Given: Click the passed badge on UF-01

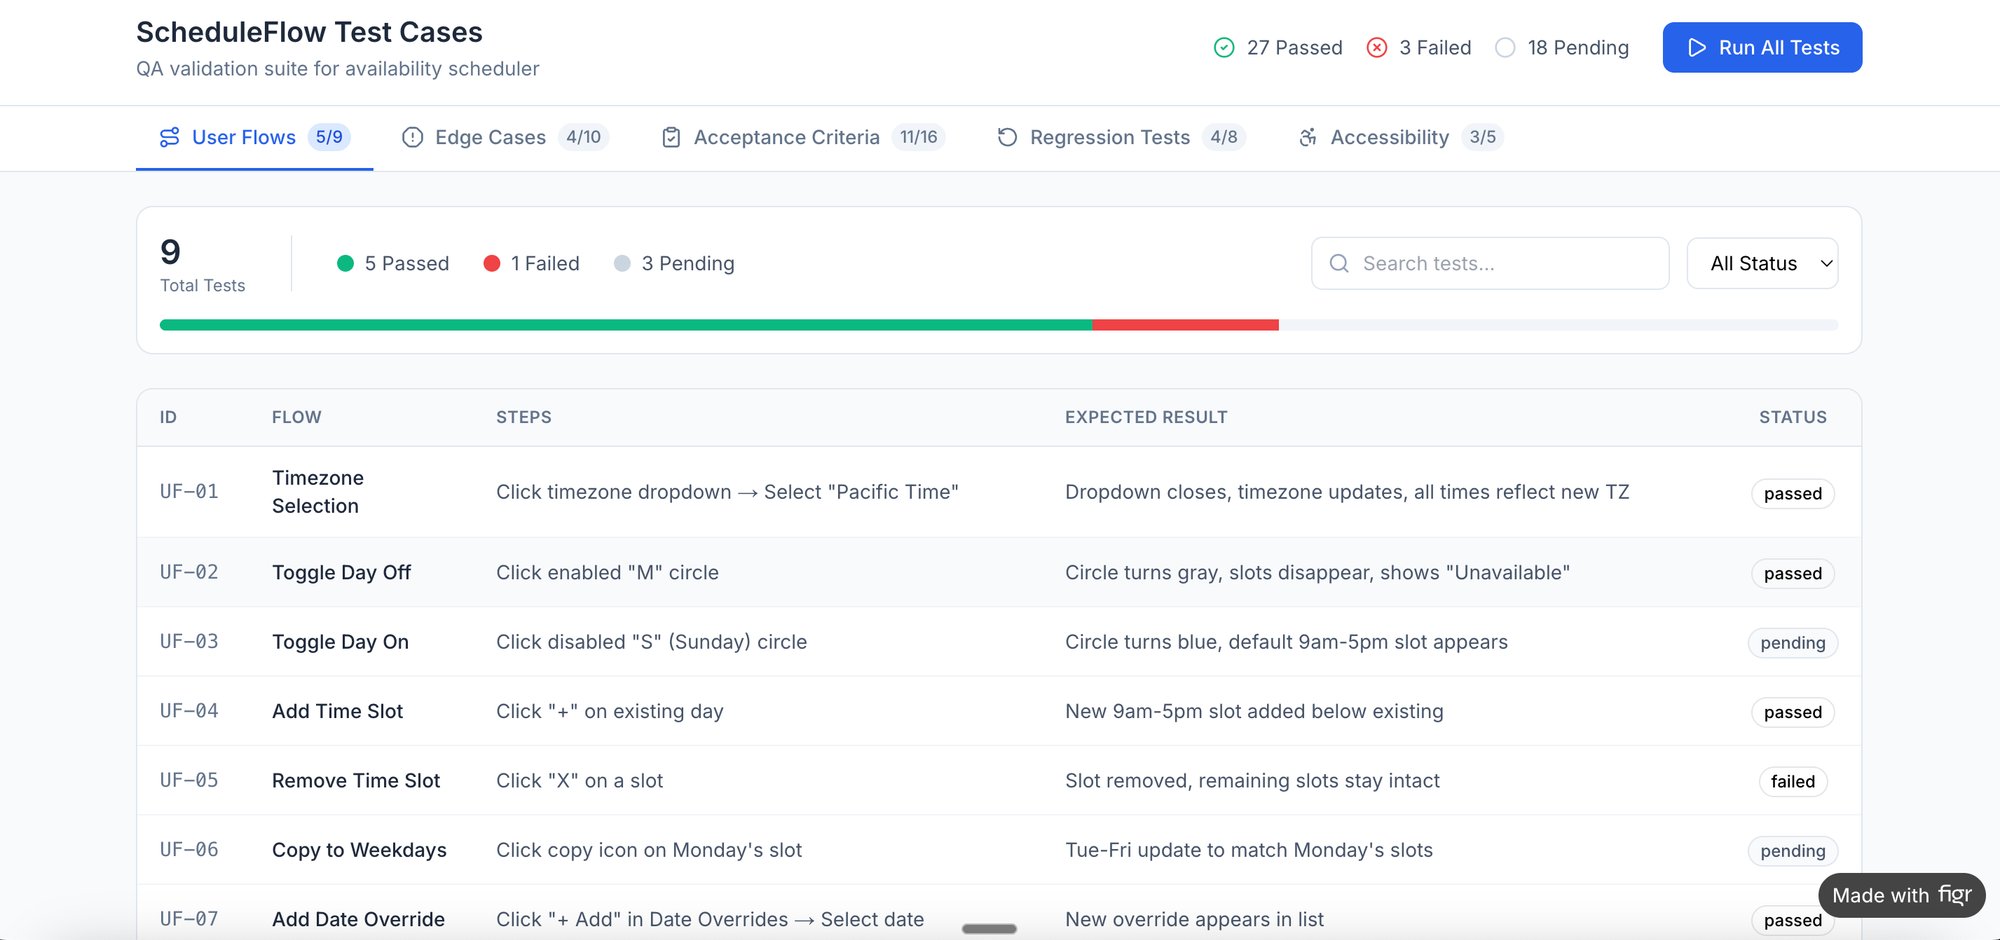Looking at the screenshot, I should tap(1792, 493).
